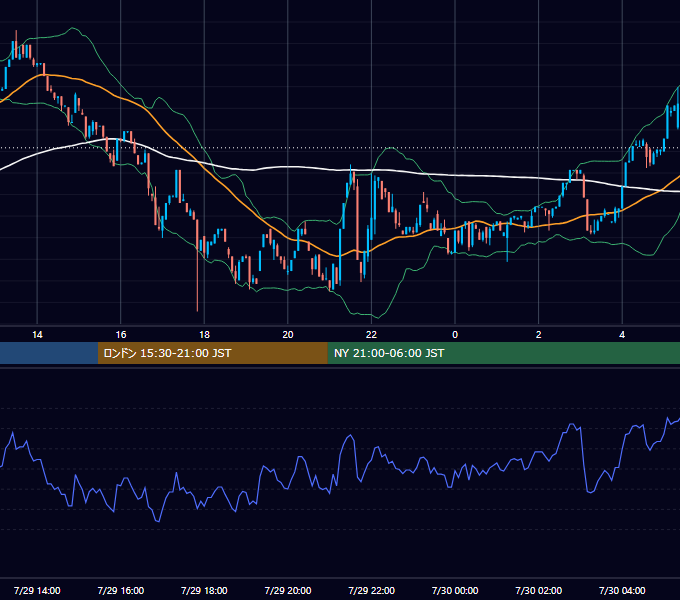
Task: Click the 22 hour axis label
Action: [x=371, y=335]
